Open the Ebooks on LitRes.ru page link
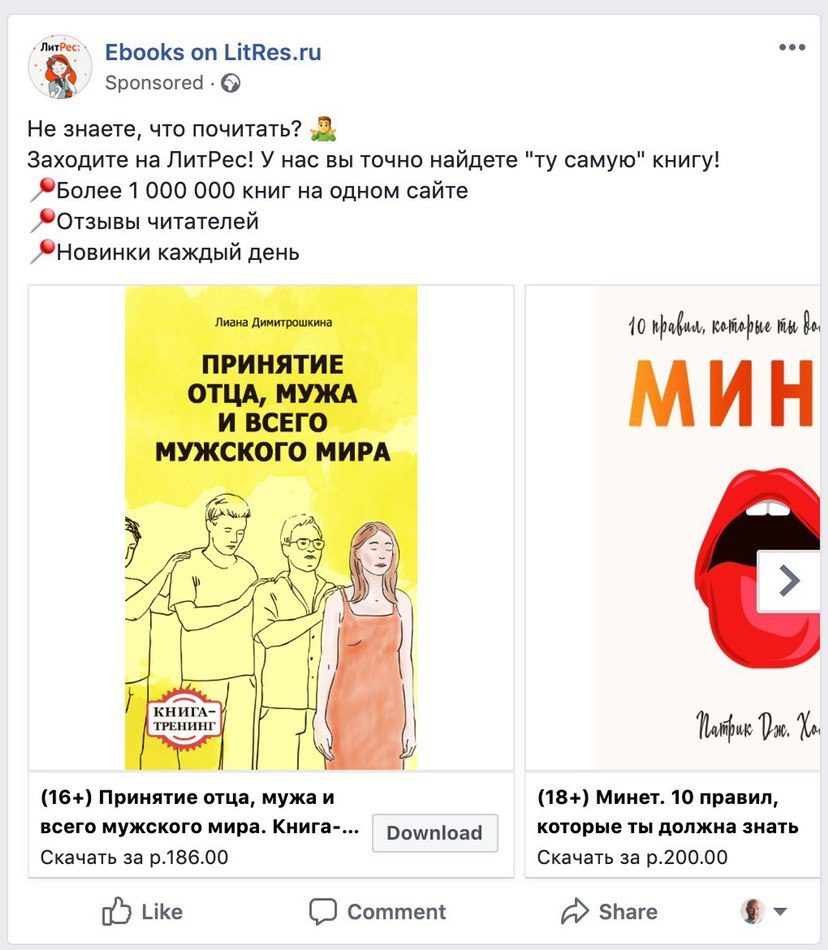 click(213, 52)
